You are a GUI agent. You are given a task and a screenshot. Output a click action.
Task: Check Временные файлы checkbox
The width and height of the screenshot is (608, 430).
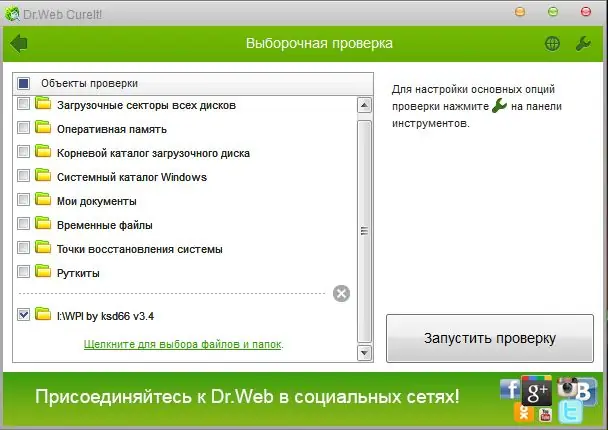(24, 224)
